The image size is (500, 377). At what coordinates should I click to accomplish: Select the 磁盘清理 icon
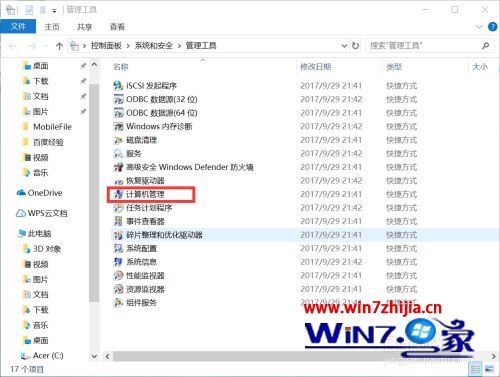click(x=118, y=140)
